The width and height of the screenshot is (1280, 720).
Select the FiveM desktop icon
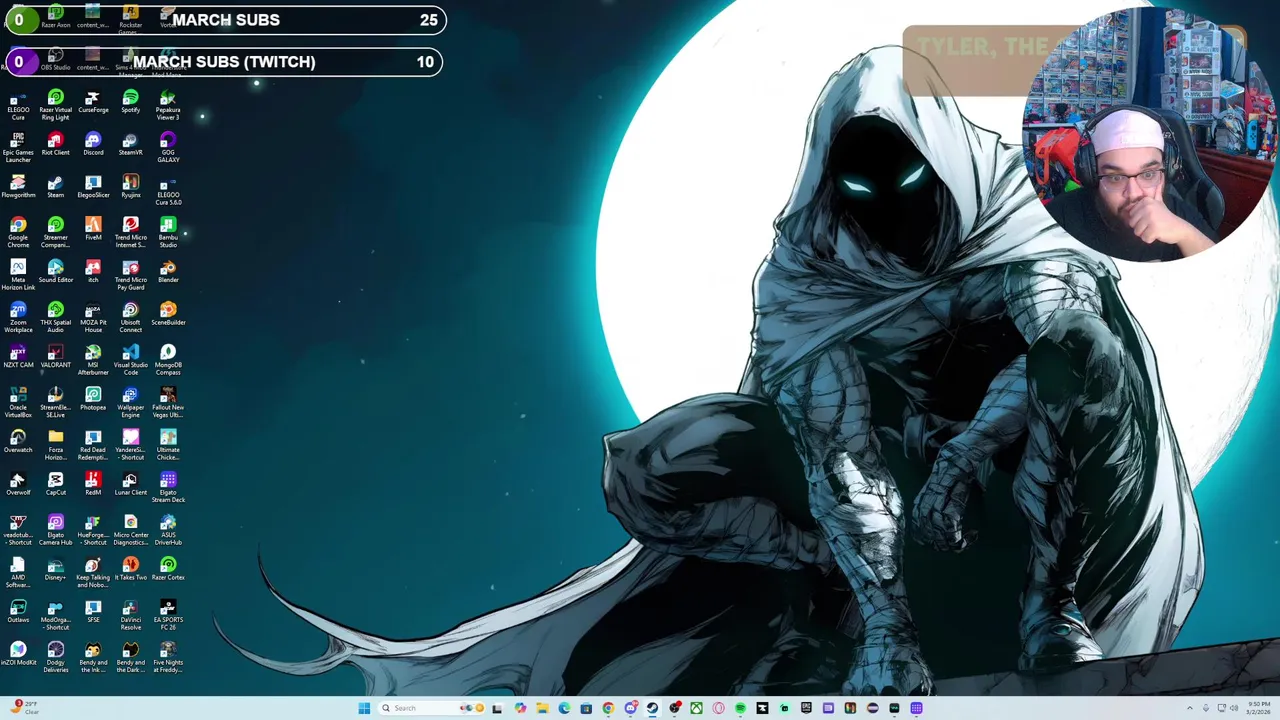[93, 229]
